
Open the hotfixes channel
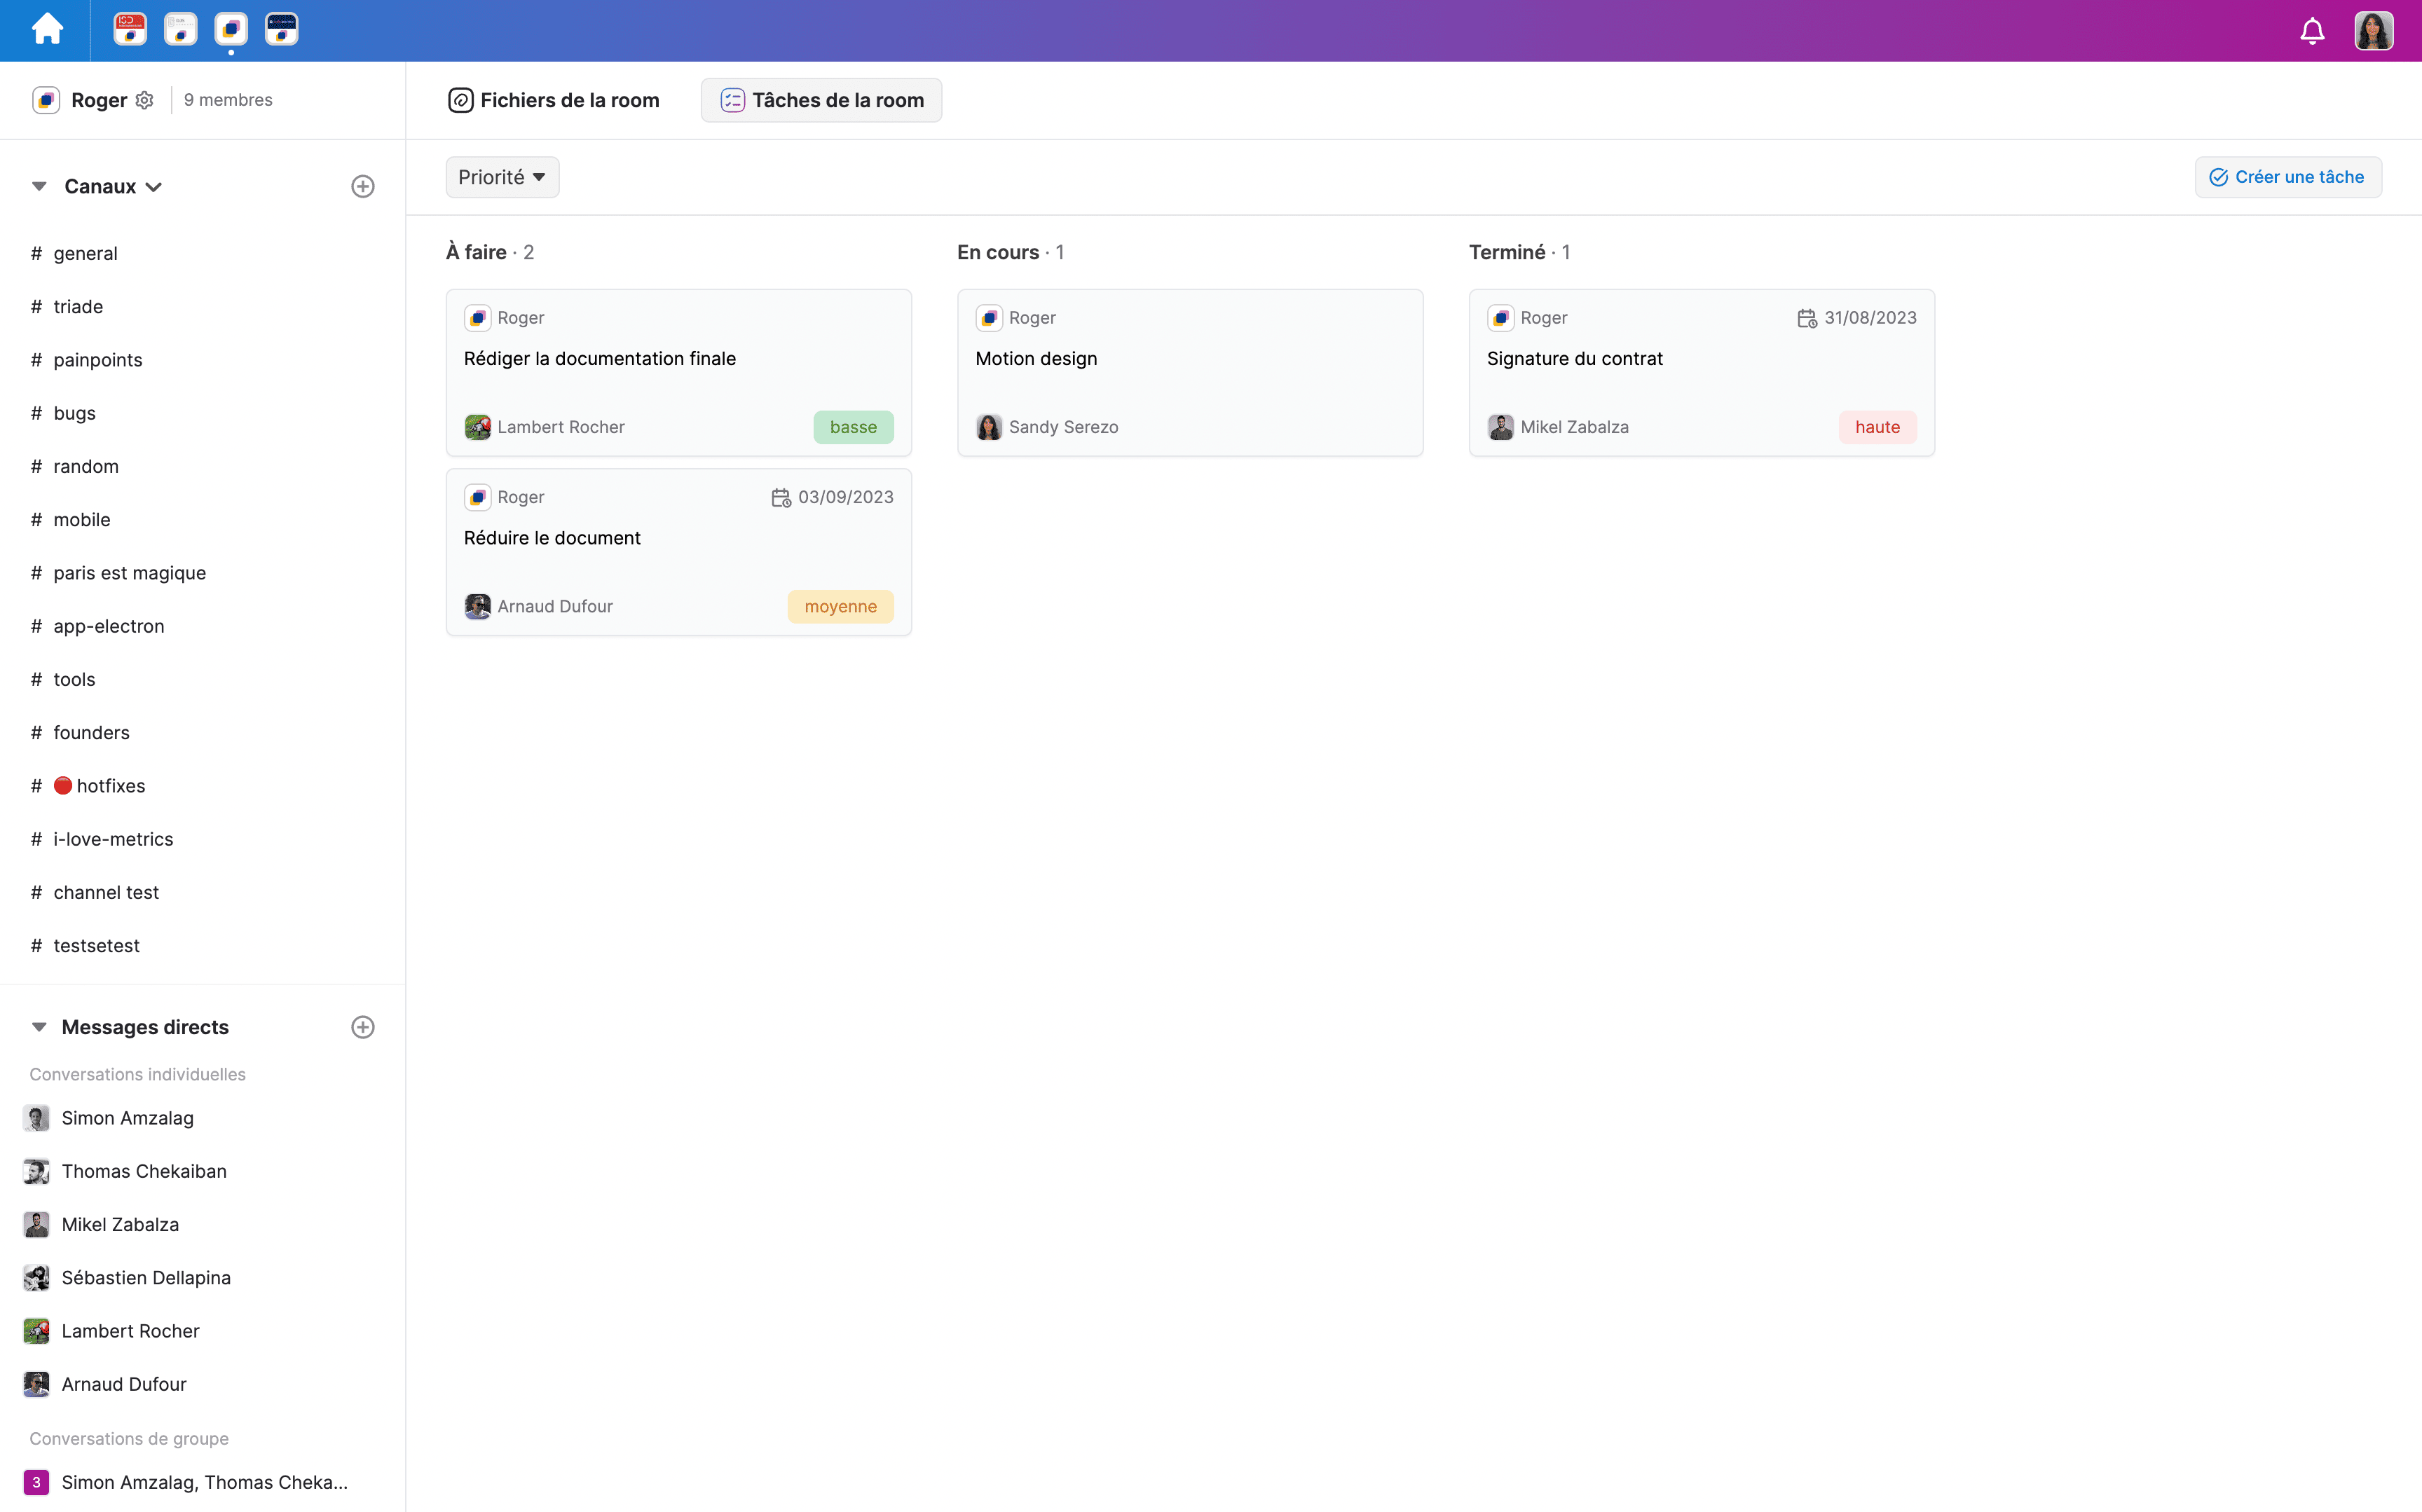click(110, 786)
